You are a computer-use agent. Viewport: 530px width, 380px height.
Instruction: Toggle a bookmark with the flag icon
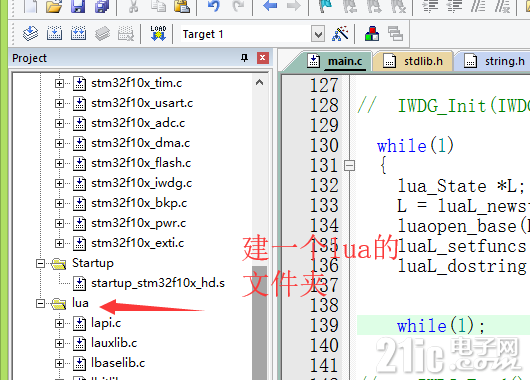(325, 6)
